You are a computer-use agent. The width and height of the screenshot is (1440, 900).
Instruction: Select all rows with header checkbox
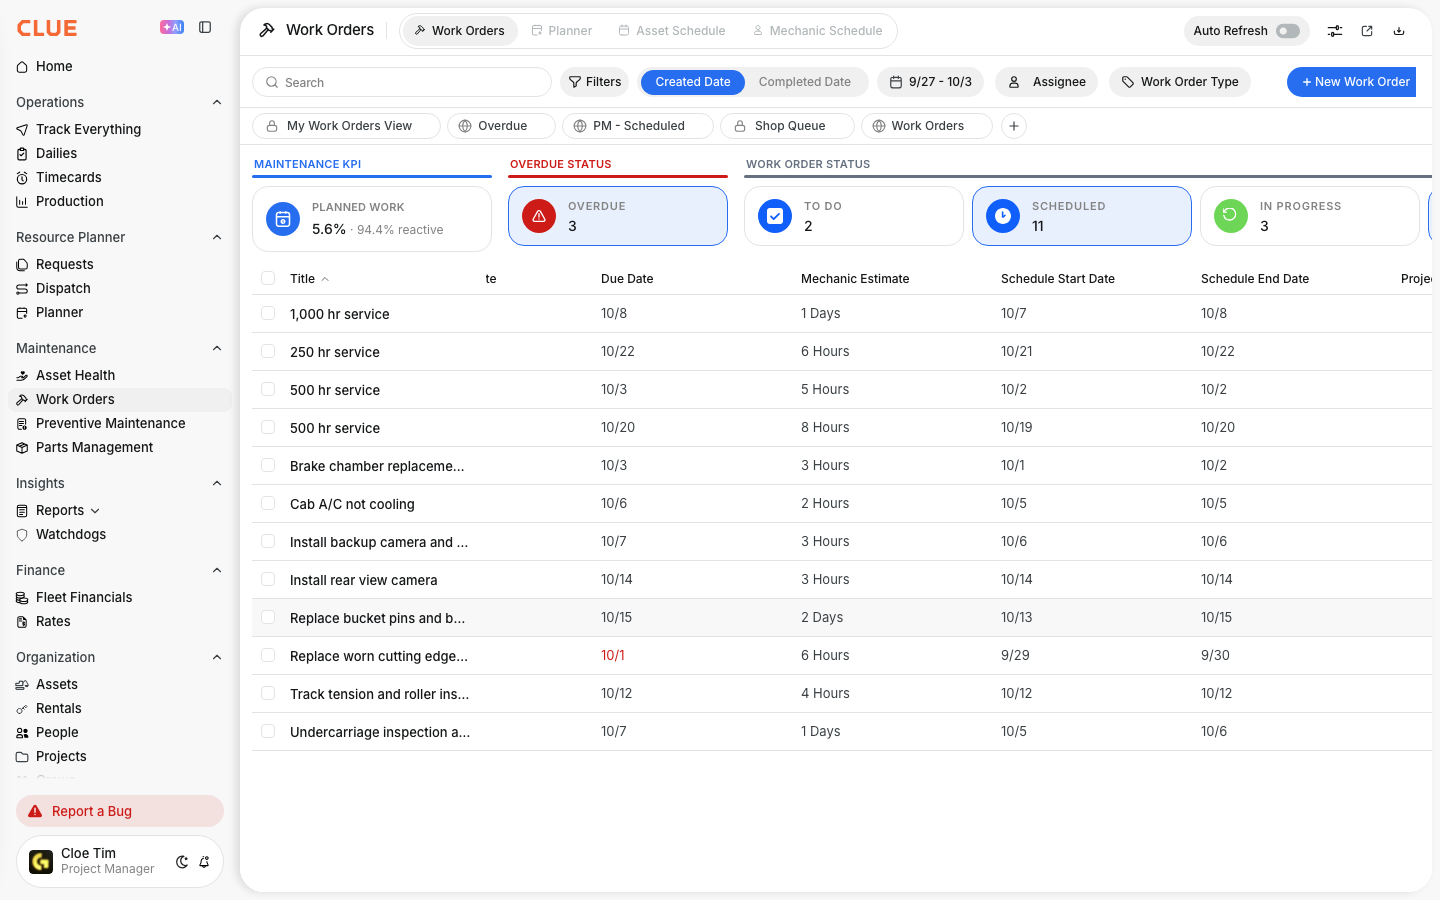pos(268,278)
